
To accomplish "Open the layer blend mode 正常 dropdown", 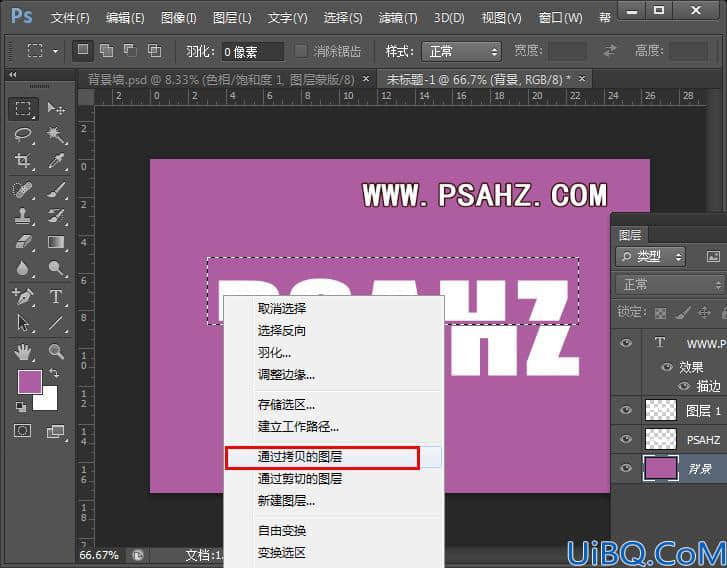I will point(670,284).
